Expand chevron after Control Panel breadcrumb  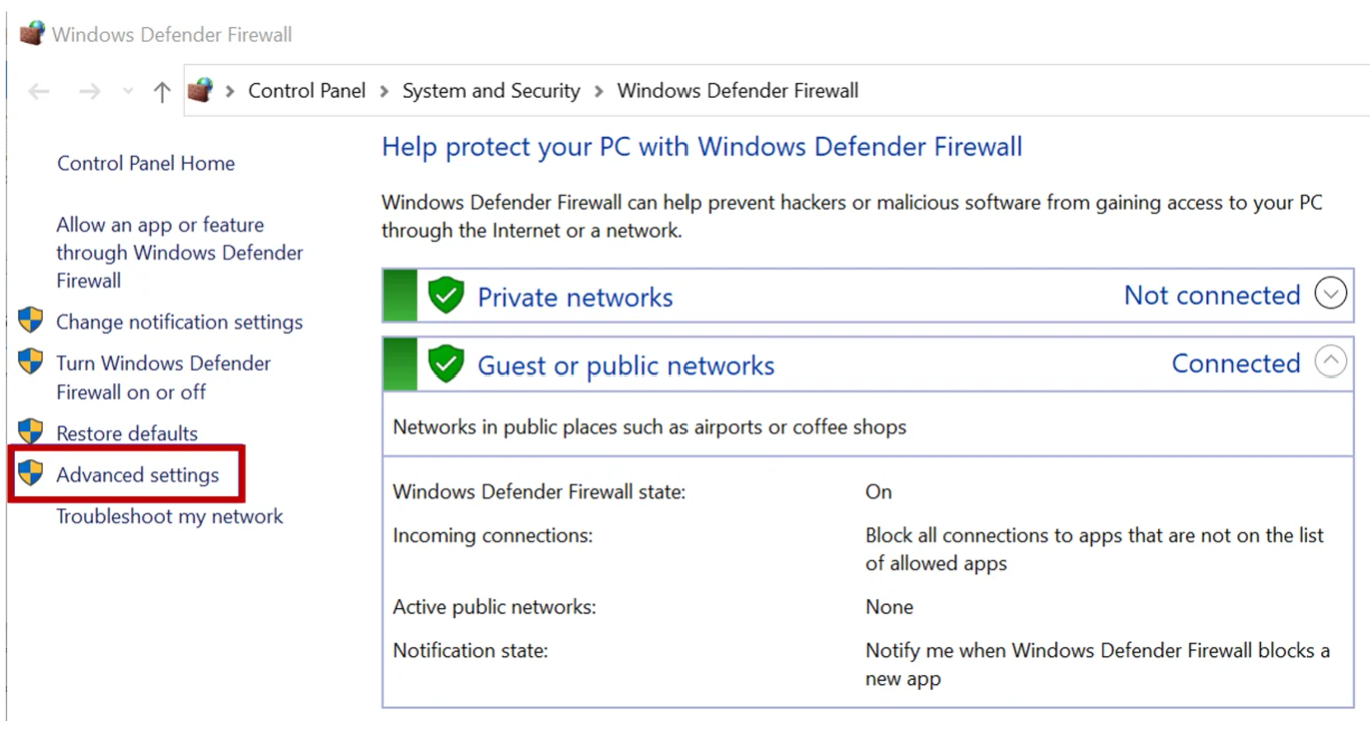pos(384,91)
